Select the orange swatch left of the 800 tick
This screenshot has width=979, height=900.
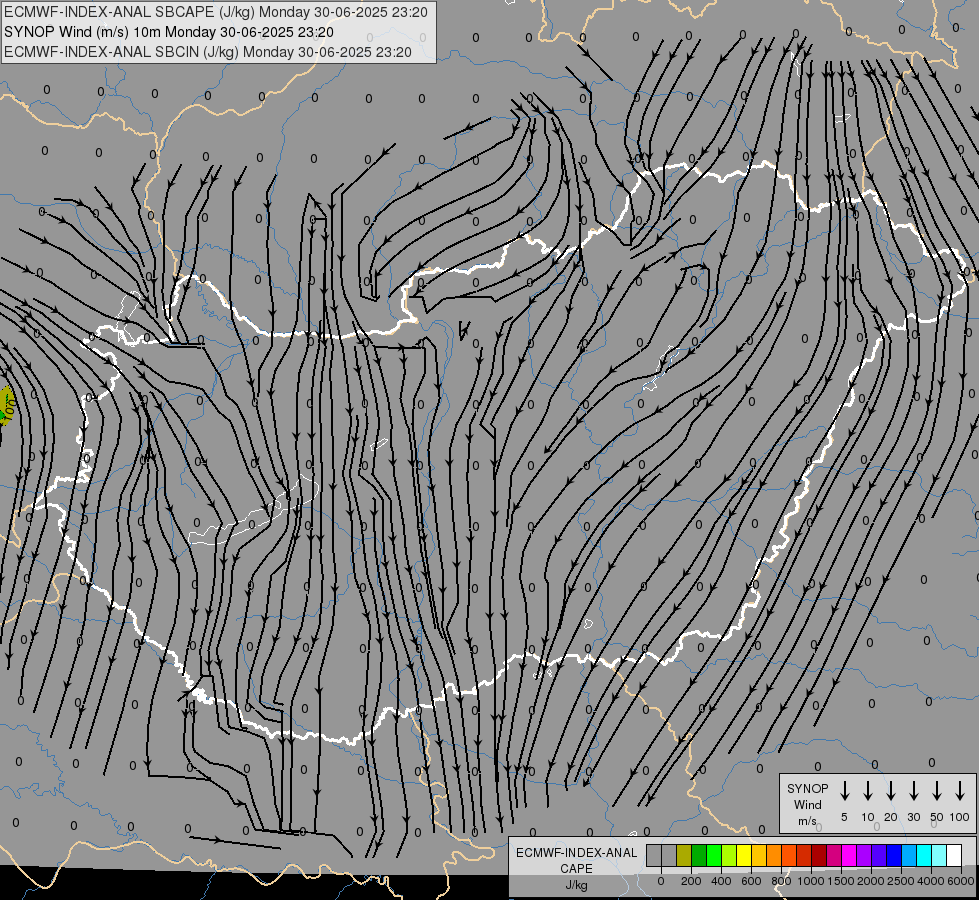(x=774, y=855)
